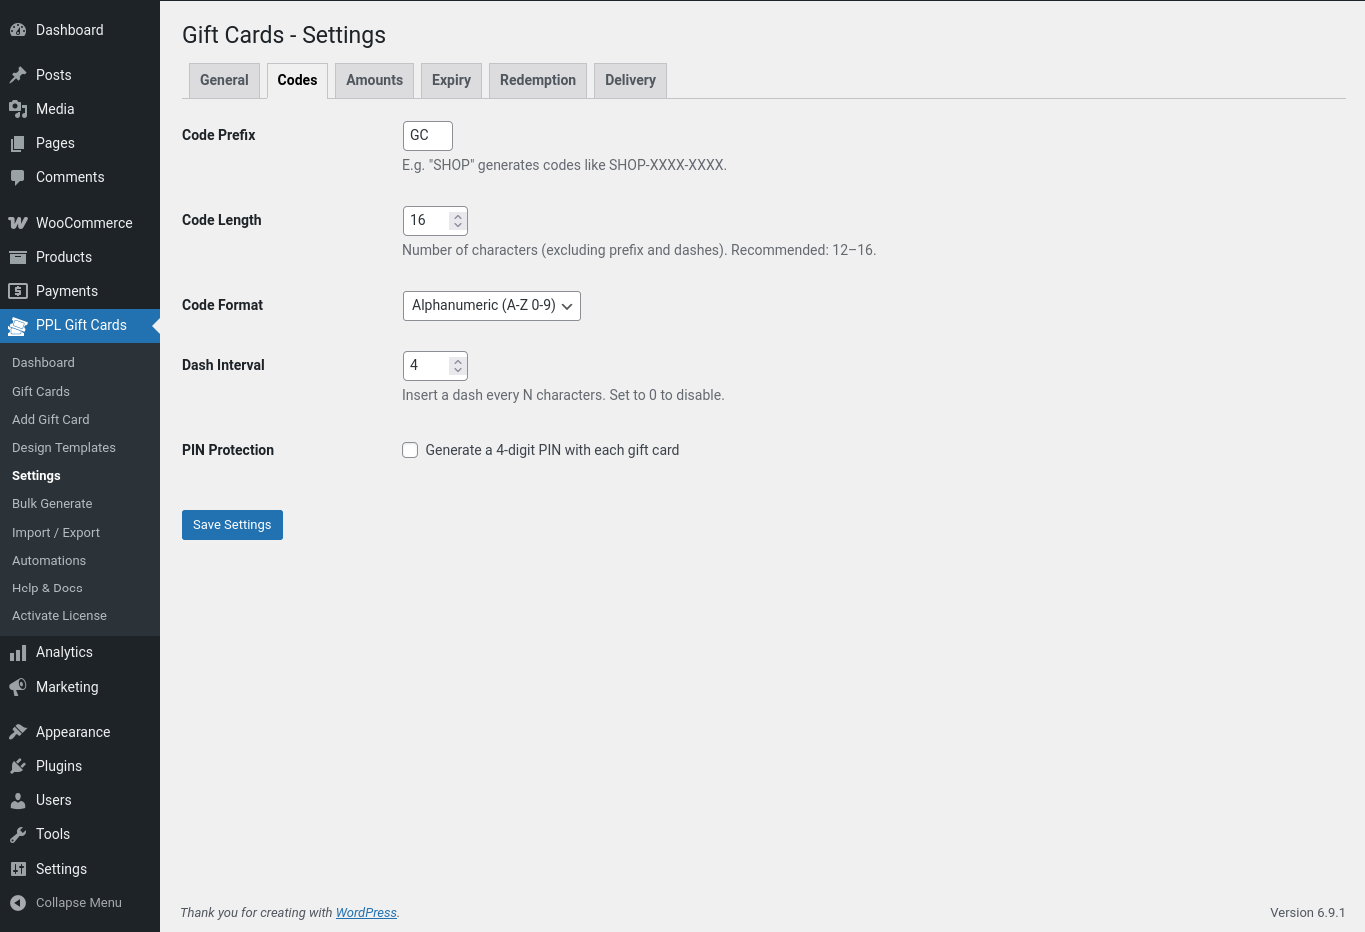Click the Collapse Menu arrow icon

18,903
